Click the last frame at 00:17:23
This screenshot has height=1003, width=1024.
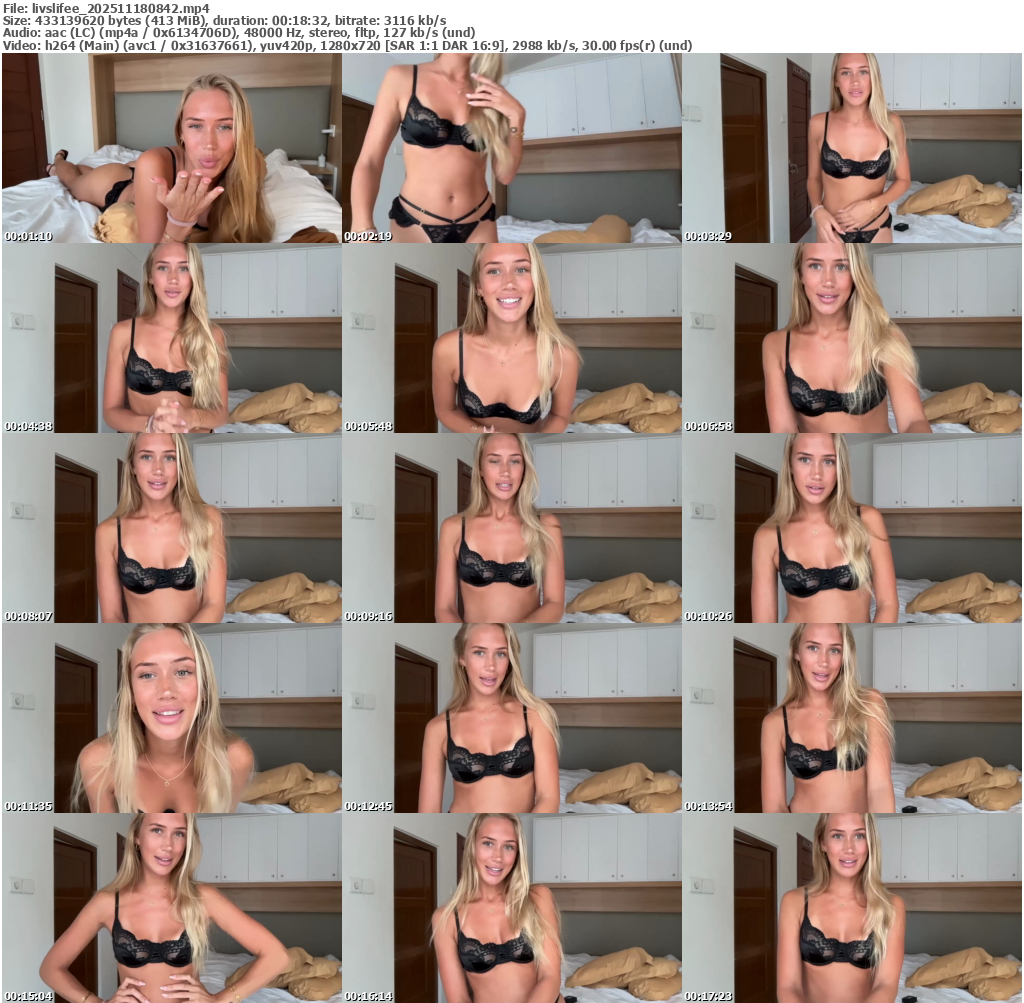click(x=852, y=908)
